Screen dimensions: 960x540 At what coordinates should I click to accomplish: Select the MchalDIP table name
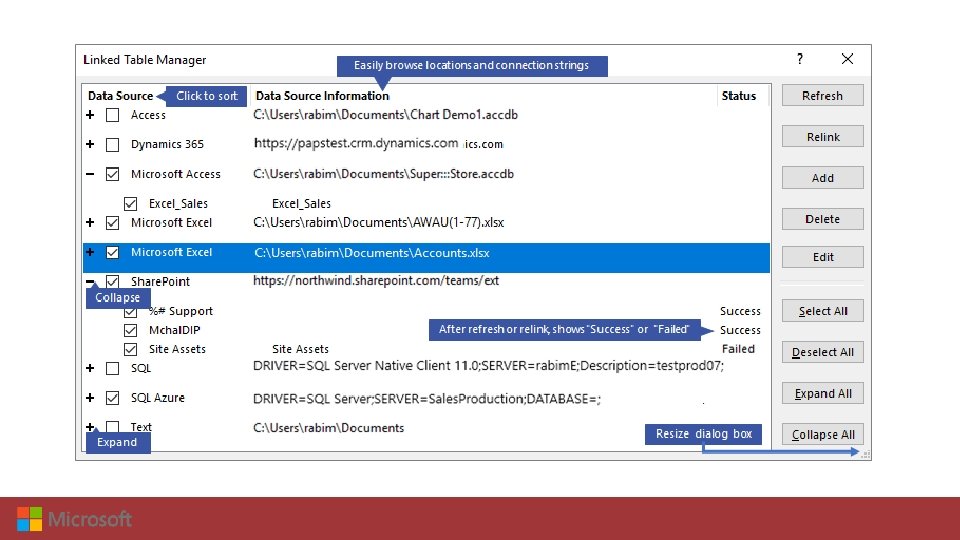174,330
